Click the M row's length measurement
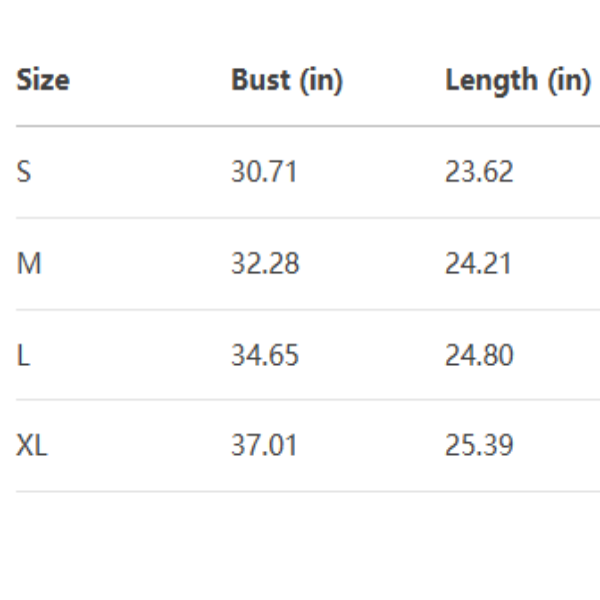 click(x=478, y=264)
